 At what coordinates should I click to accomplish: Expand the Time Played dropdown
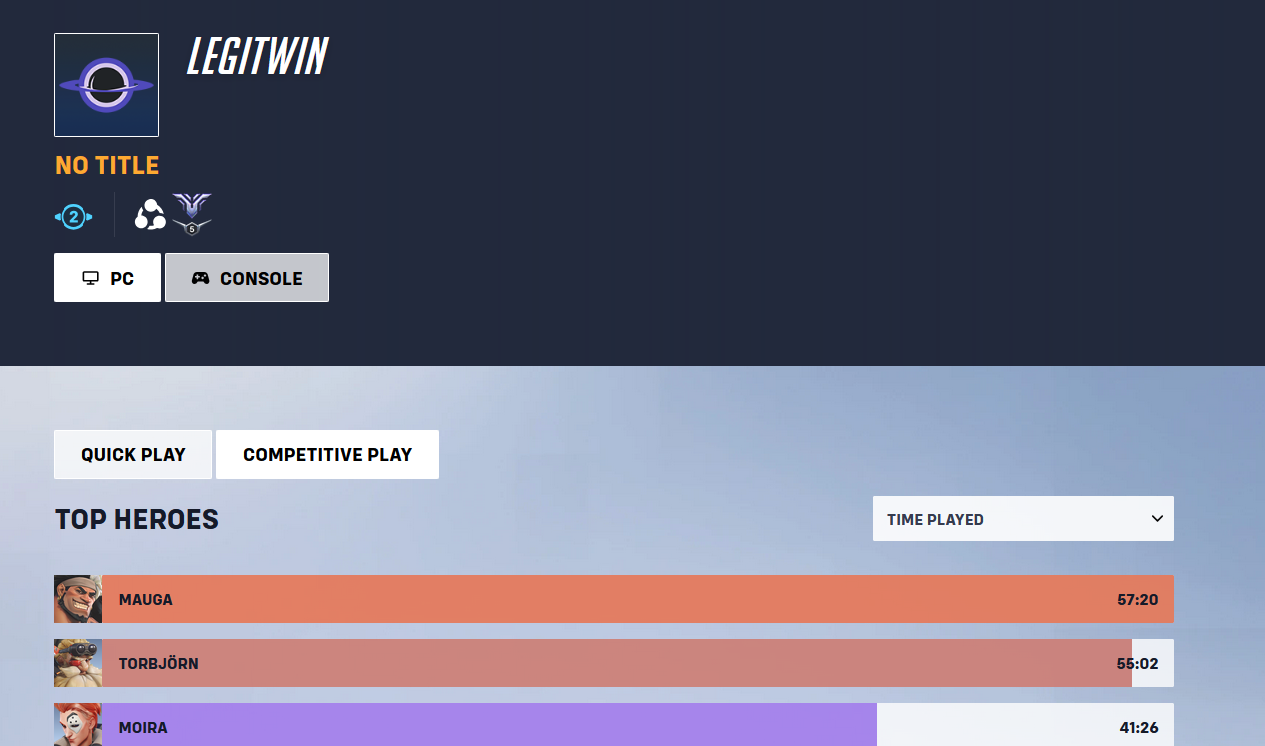(x=1023, y=519)
